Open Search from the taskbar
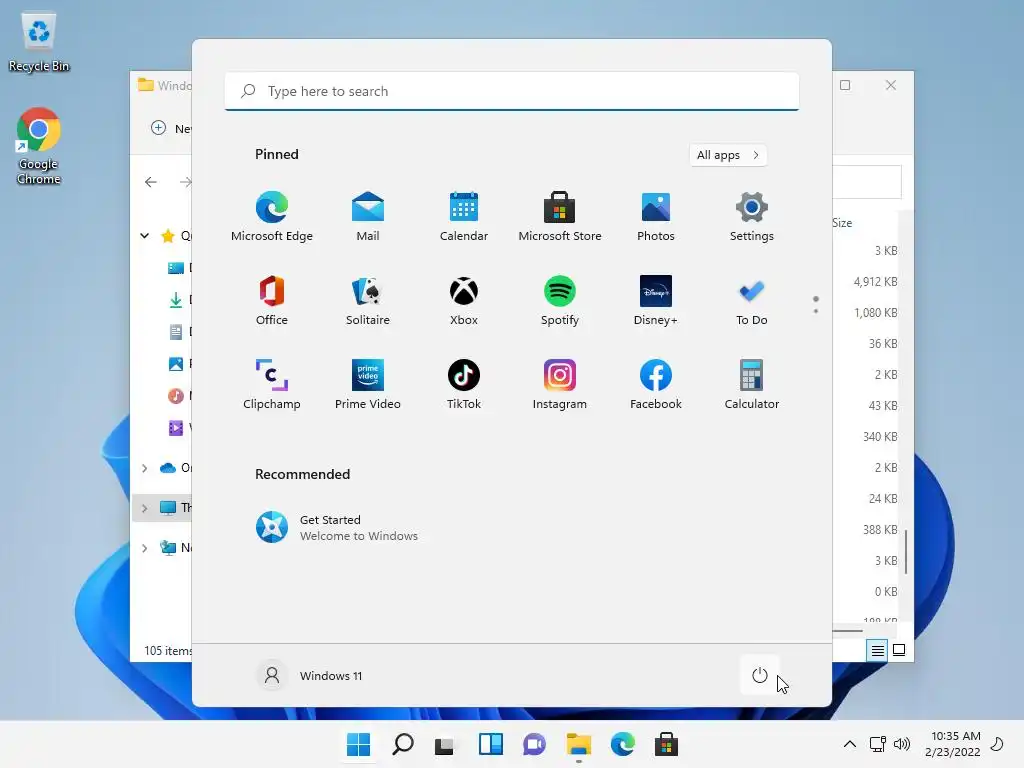Viewport: 1024px width, 768px height. click(x=402, y=744)
